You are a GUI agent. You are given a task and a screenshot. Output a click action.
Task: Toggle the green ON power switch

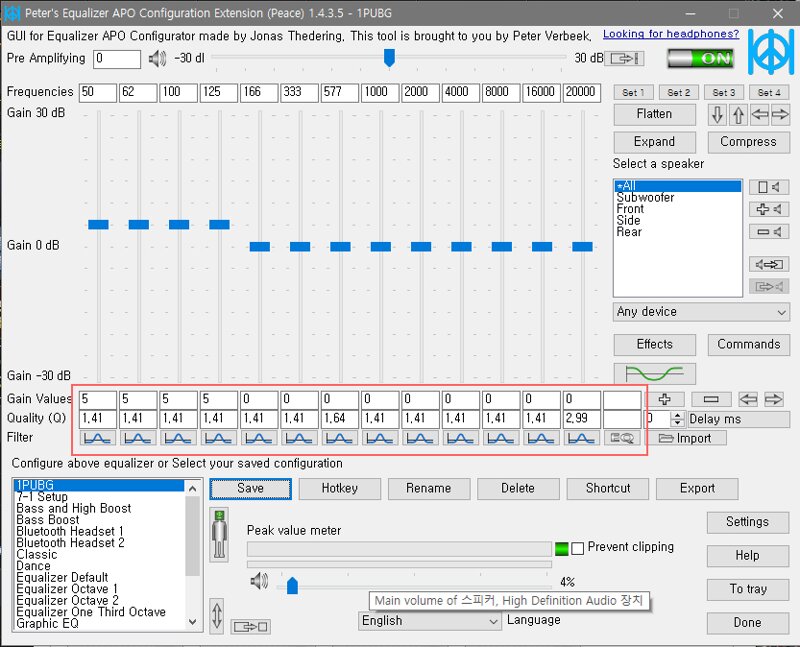[x=700, y=58]
